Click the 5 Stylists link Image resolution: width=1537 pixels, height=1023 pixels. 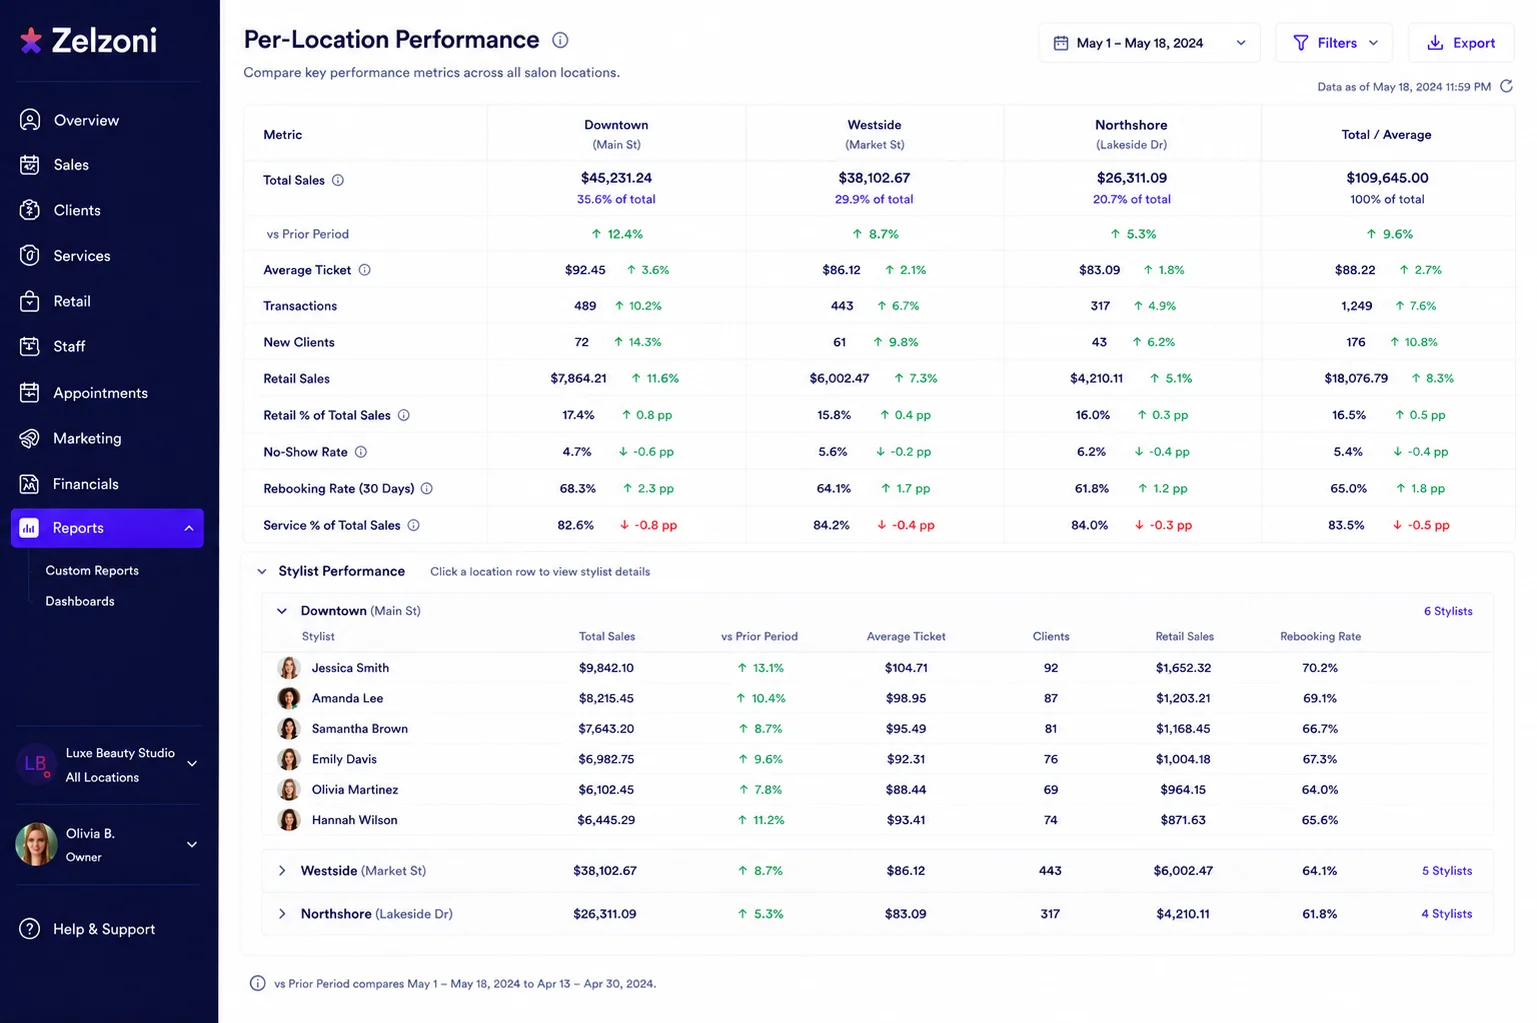(x=1447, y=871)
